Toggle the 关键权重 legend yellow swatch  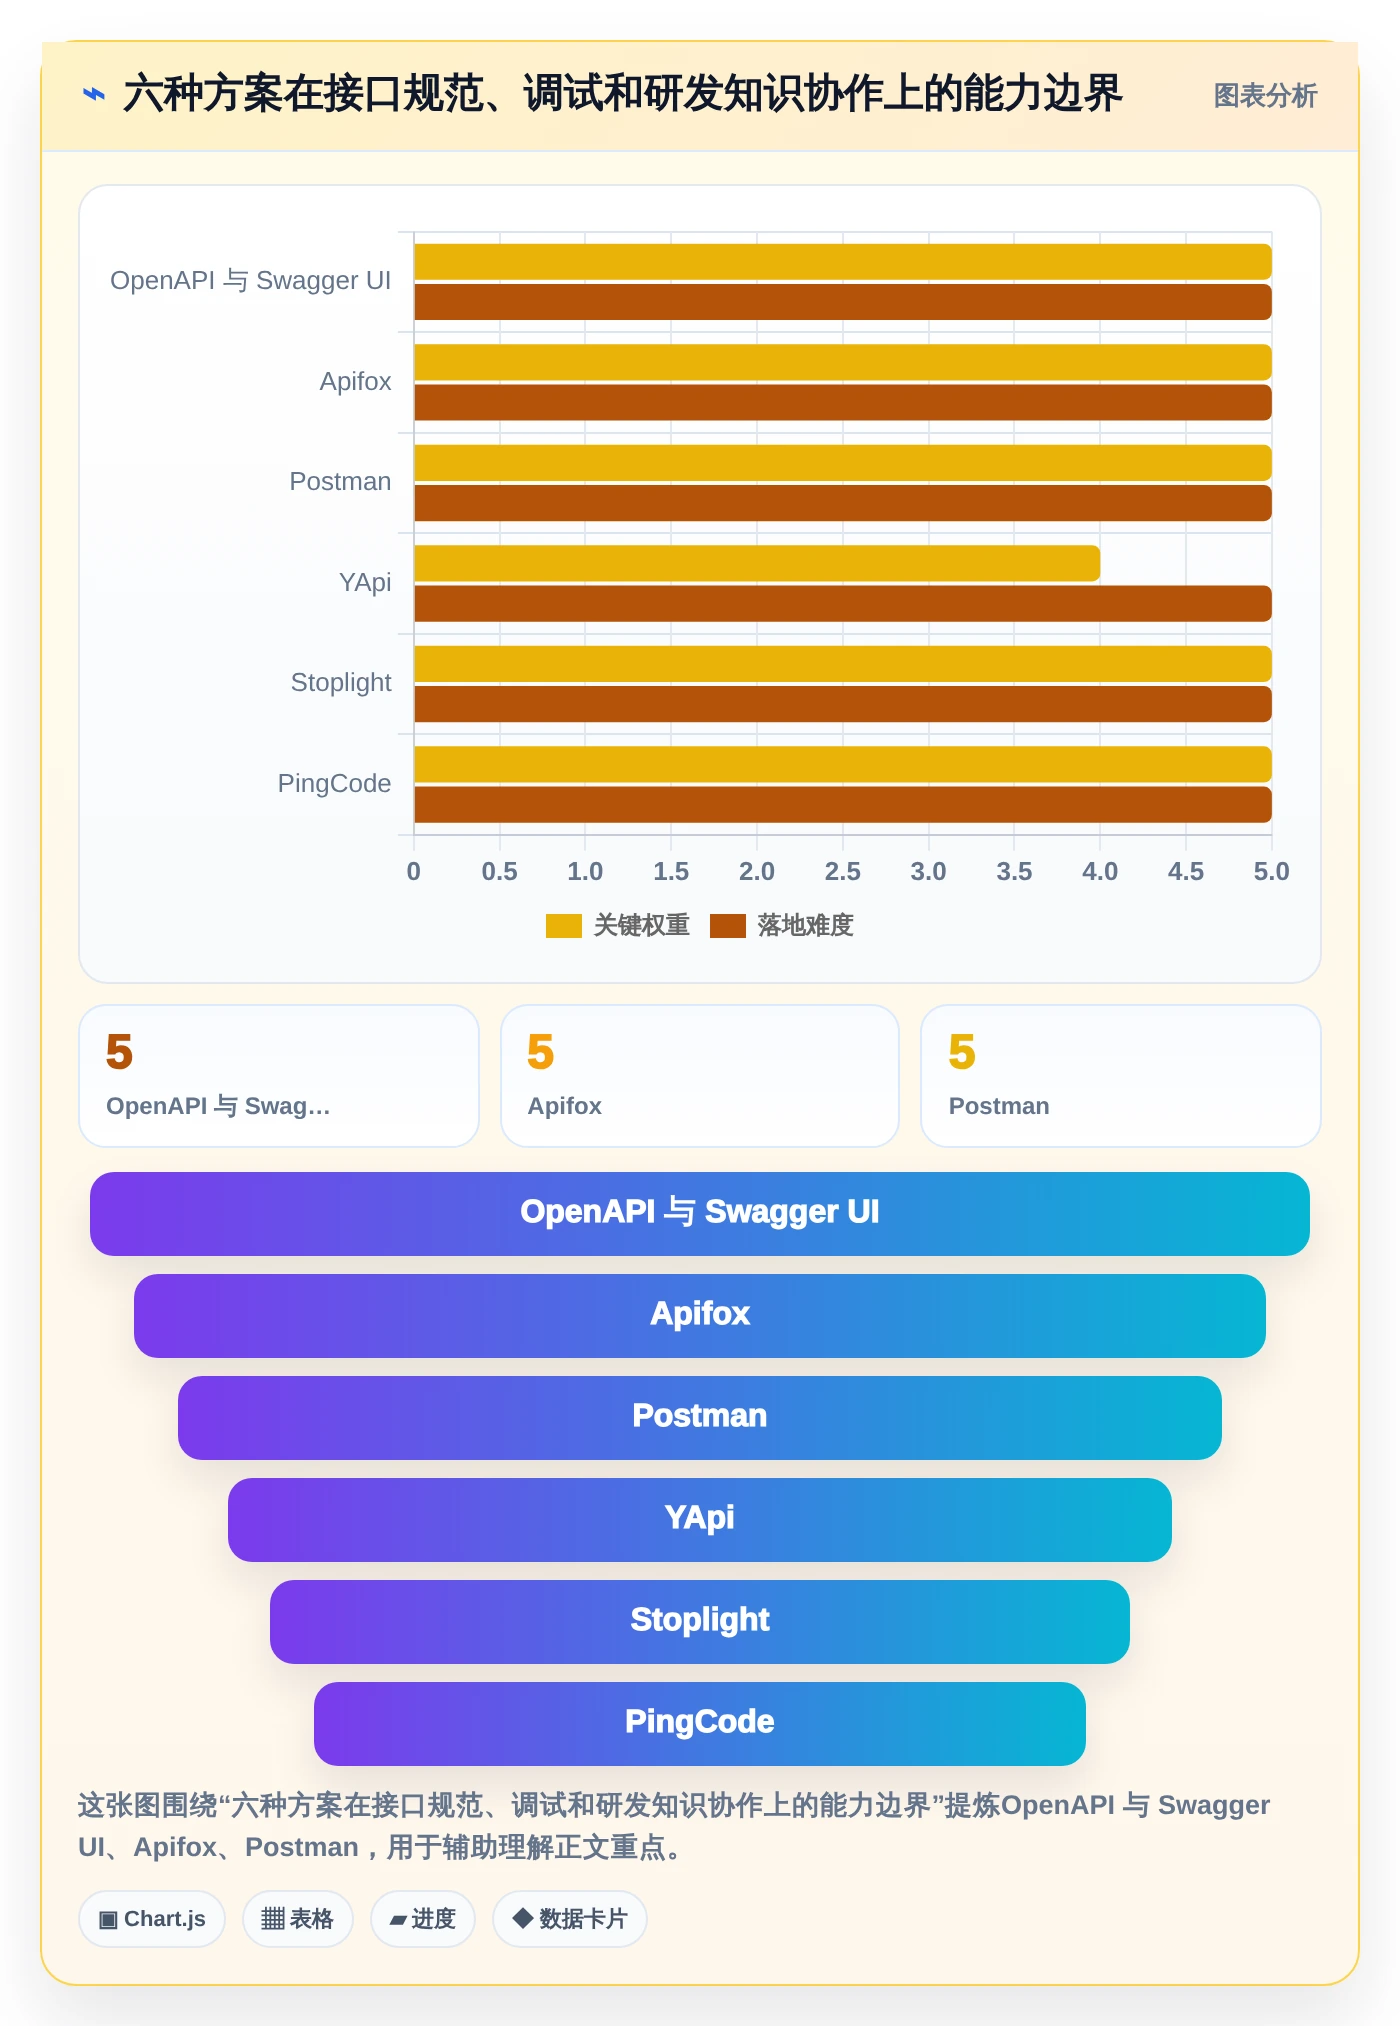(563, 926)
